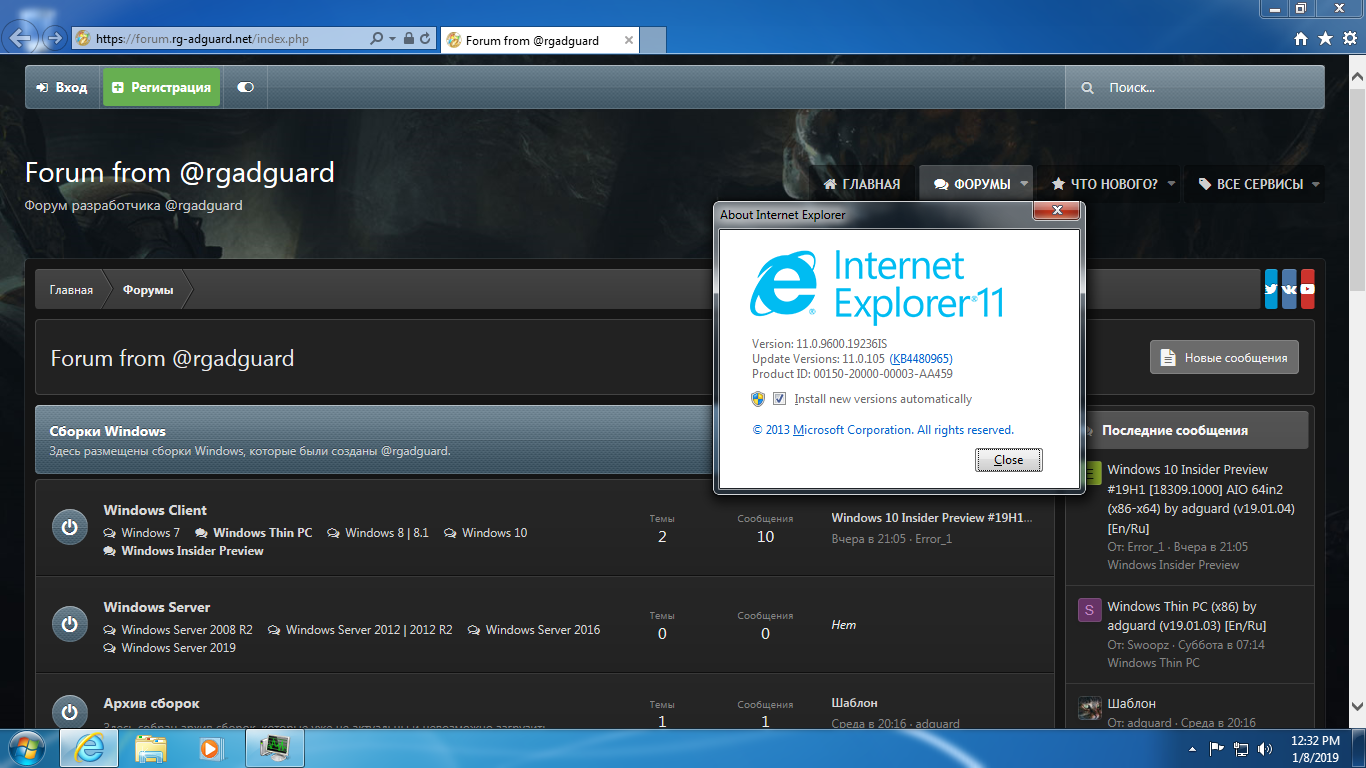
Task: Open the ЧТО НОВОГО? navigation item
Action: coord(1104,185)
